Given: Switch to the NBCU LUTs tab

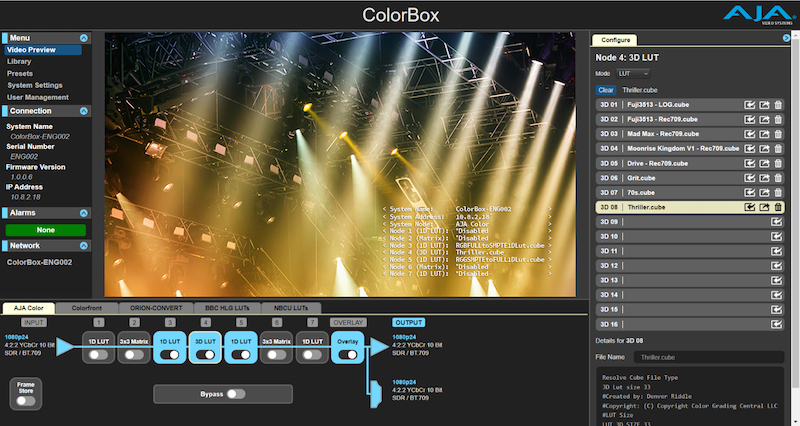Looking at the screenshot, I should (x=291, y=308).
